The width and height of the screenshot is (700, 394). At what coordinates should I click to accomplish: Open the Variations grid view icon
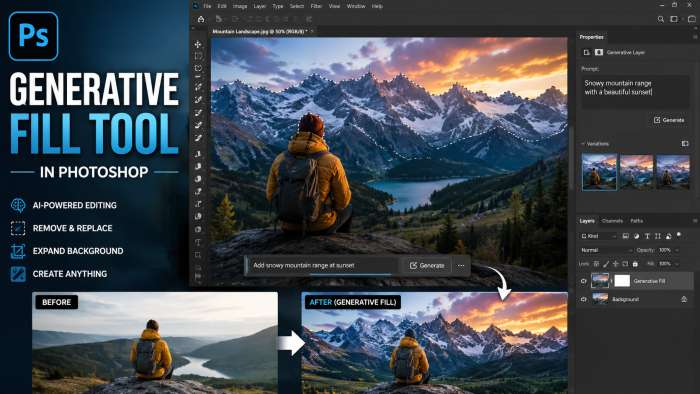(x=685, y=144)
